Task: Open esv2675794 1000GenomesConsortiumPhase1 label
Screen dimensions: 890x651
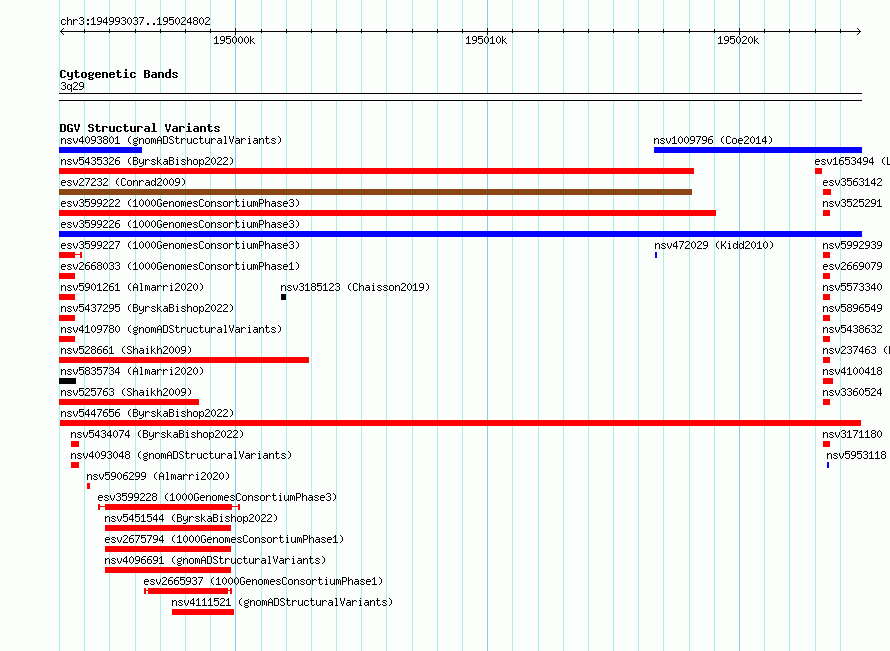Action: (x=224, y=539)
